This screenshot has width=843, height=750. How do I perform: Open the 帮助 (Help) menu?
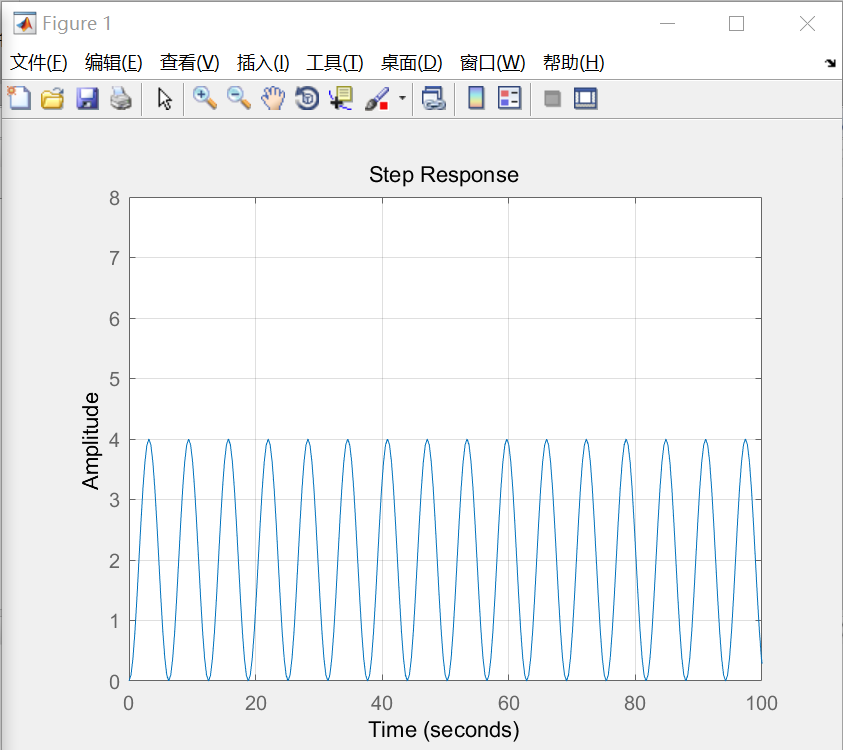point(573,62)
